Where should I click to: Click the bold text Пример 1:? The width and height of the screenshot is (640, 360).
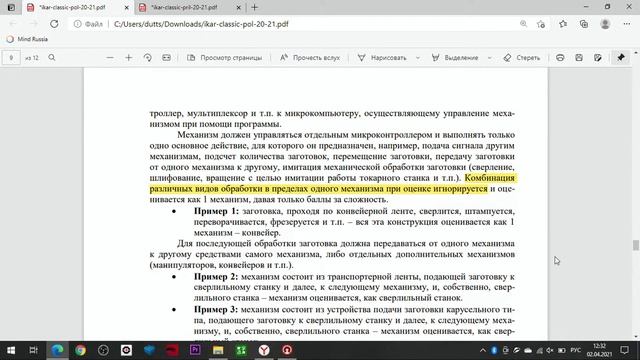coord(216,211)
